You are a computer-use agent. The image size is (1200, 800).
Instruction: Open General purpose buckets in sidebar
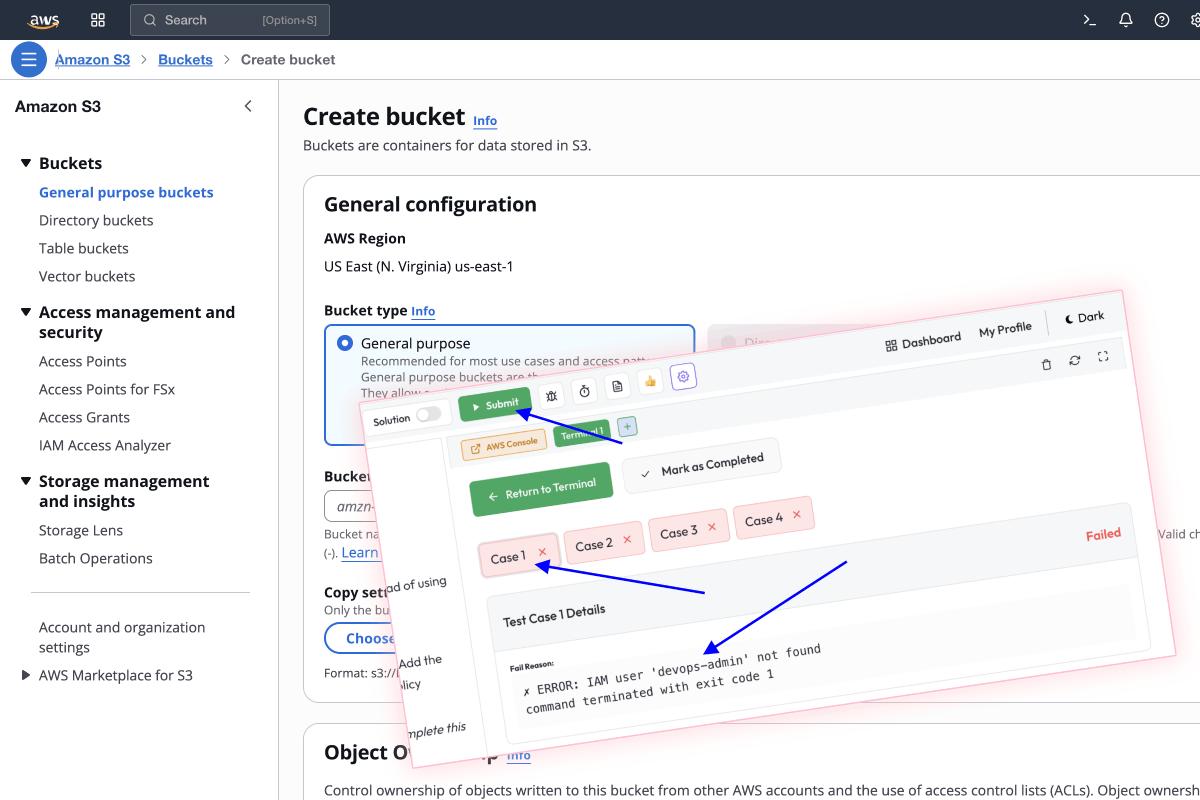point(126,192)
